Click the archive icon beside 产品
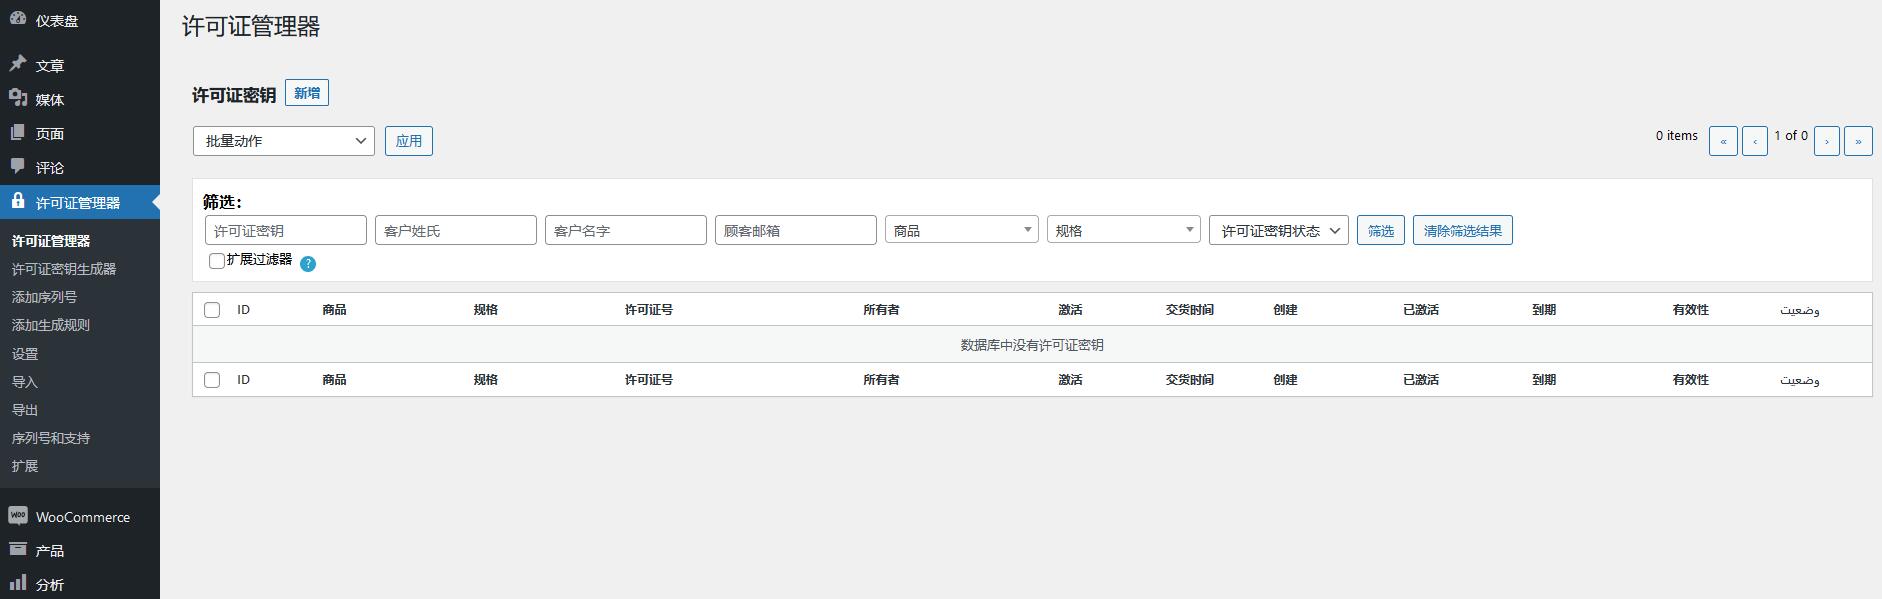The height and width of the screenshot is (599, 1882). tap(18, 550)
